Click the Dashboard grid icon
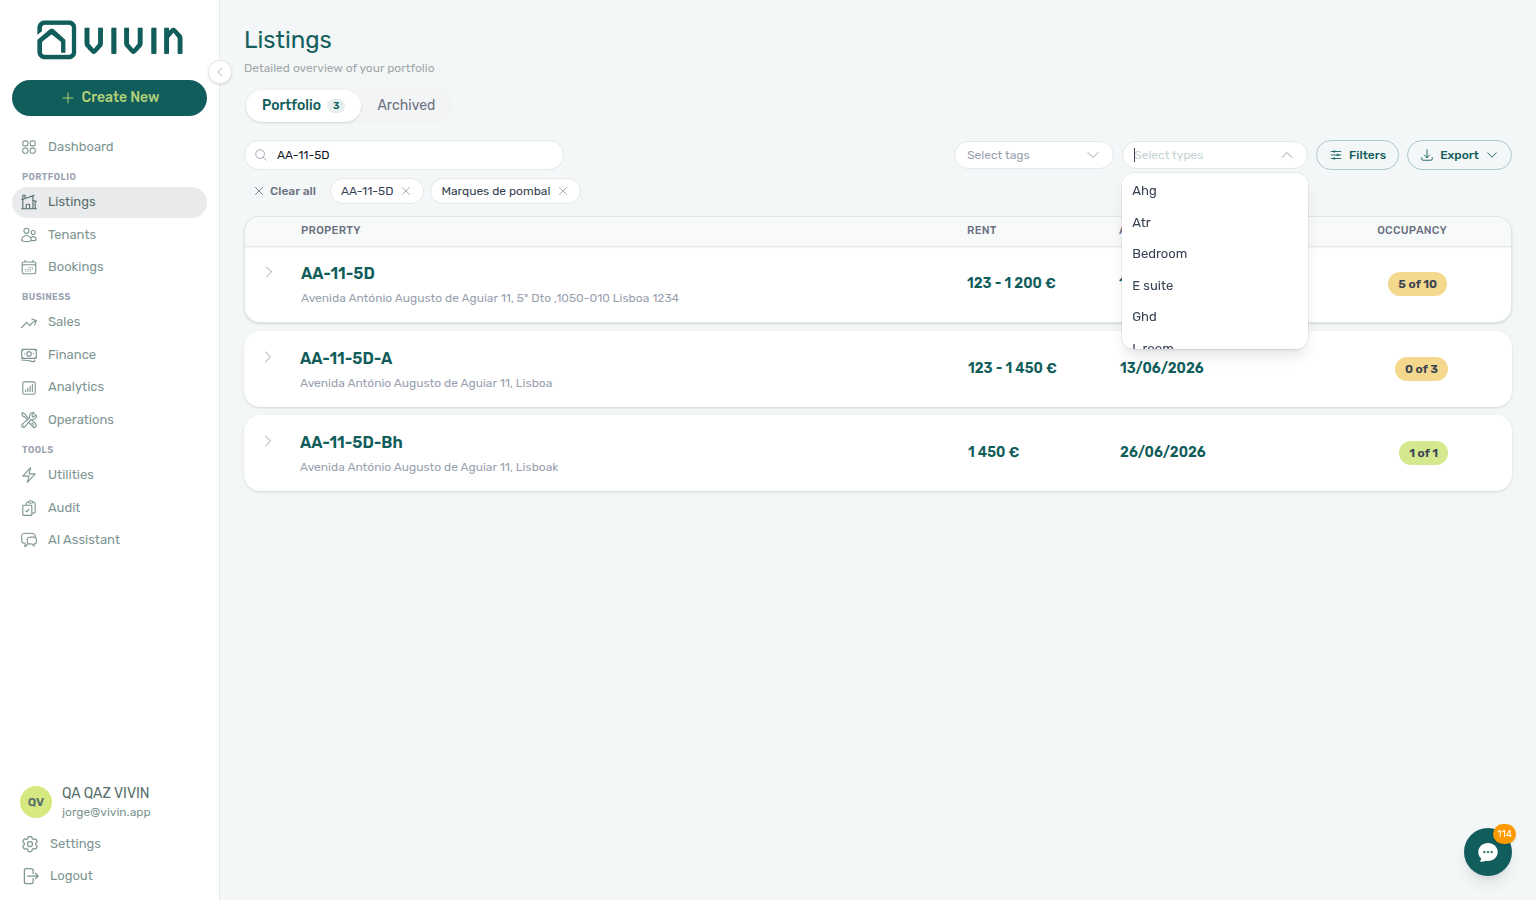This screenshot has height=900, width=1536. click(29, 147)
